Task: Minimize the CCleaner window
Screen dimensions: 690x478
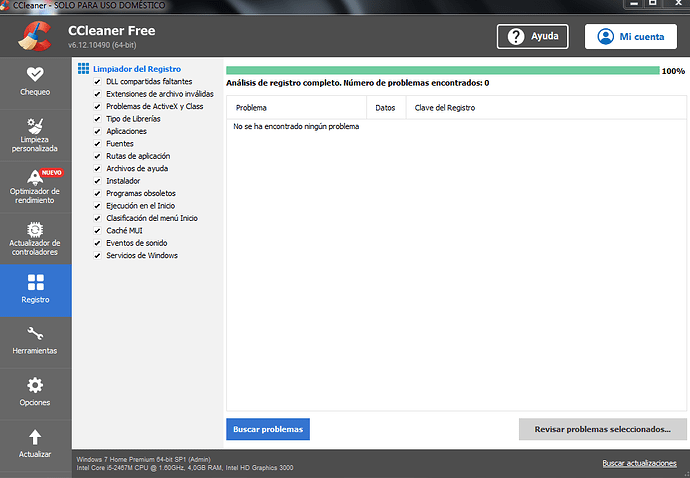Action: [634, 4]
